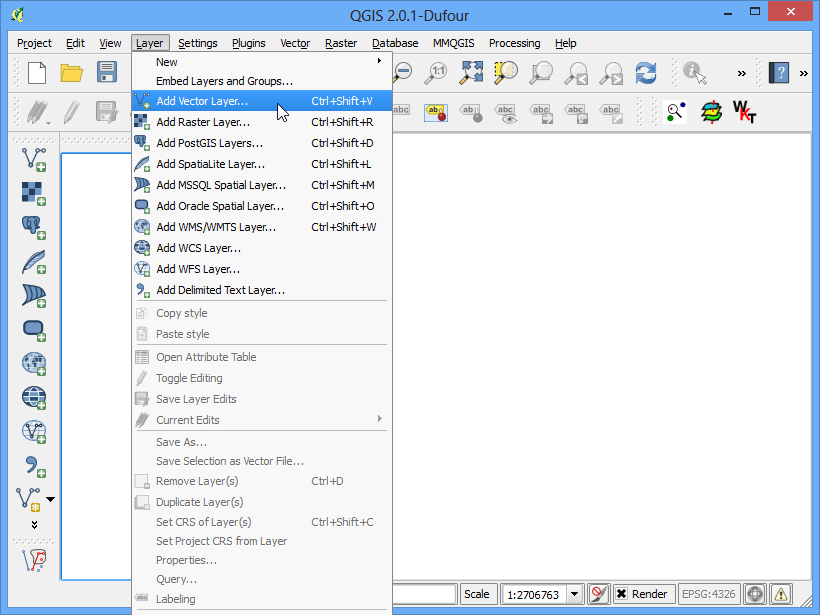820x615 pixels.
Task: Open the yellow warning messages icon
Action: point(781,594)
